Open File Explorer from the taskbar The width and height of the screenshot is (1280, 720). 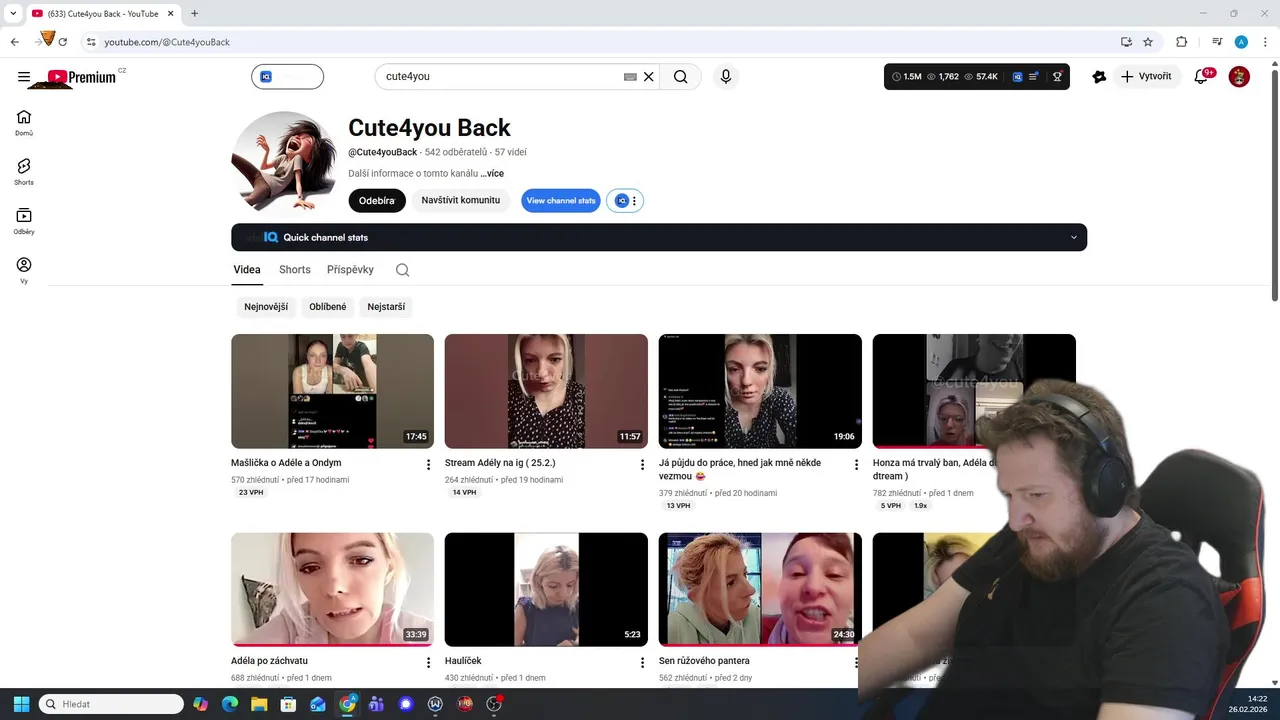click(258, 704)
